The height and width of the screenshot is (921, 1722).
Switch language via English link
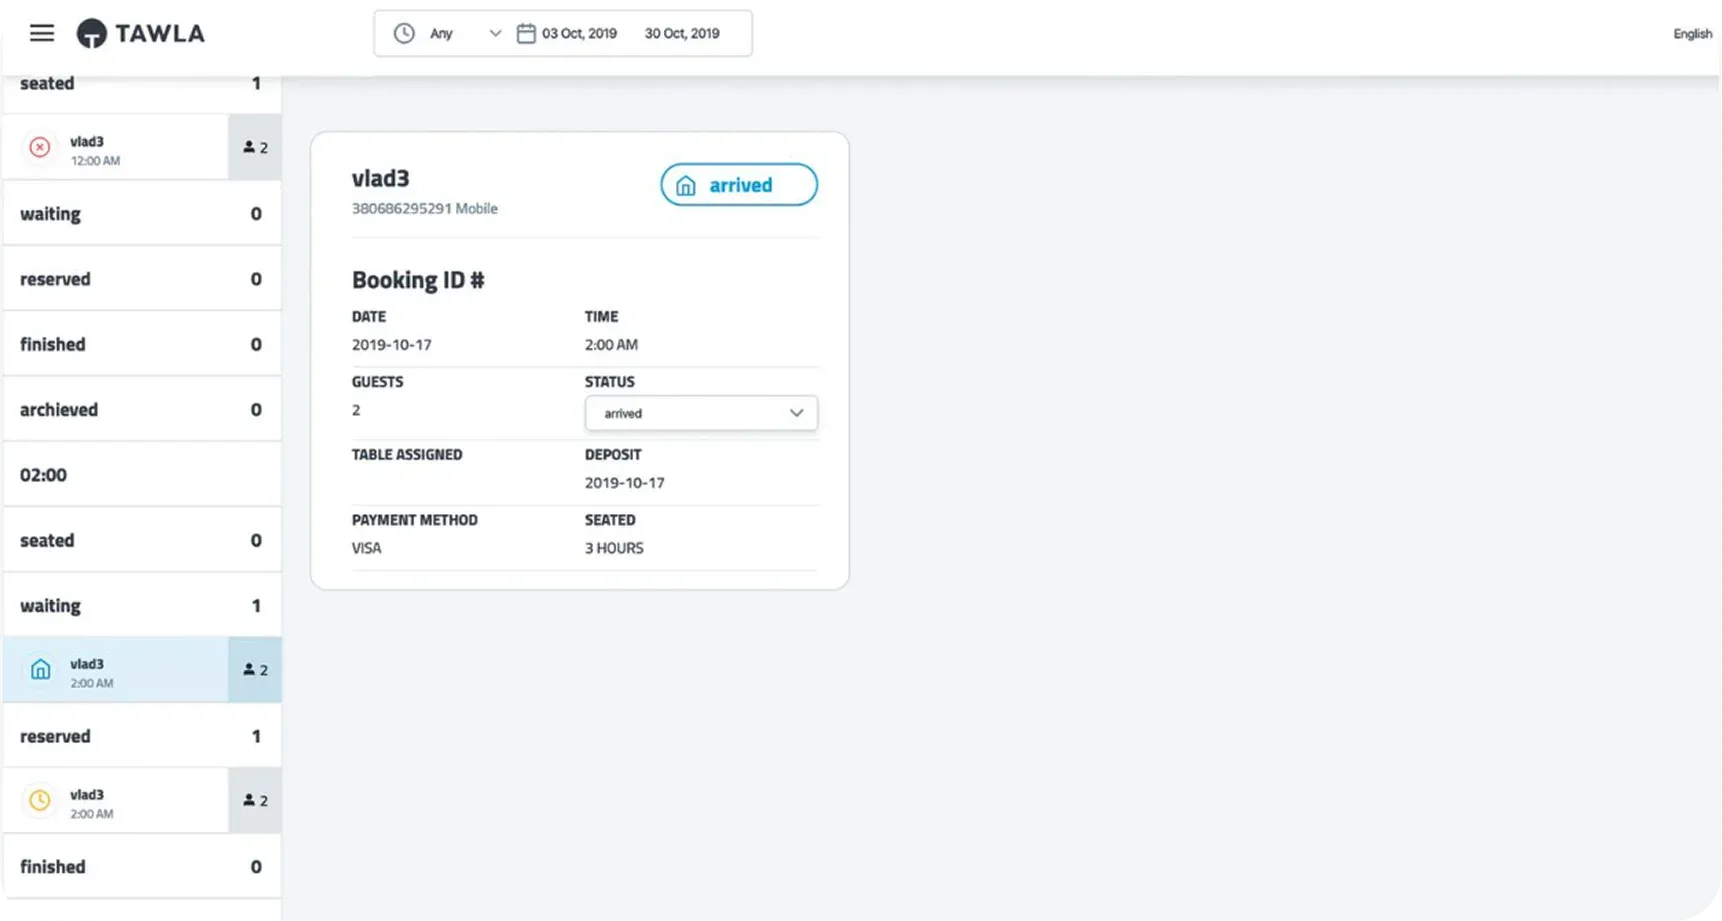pyautogui.click(x=1692, y=34)
